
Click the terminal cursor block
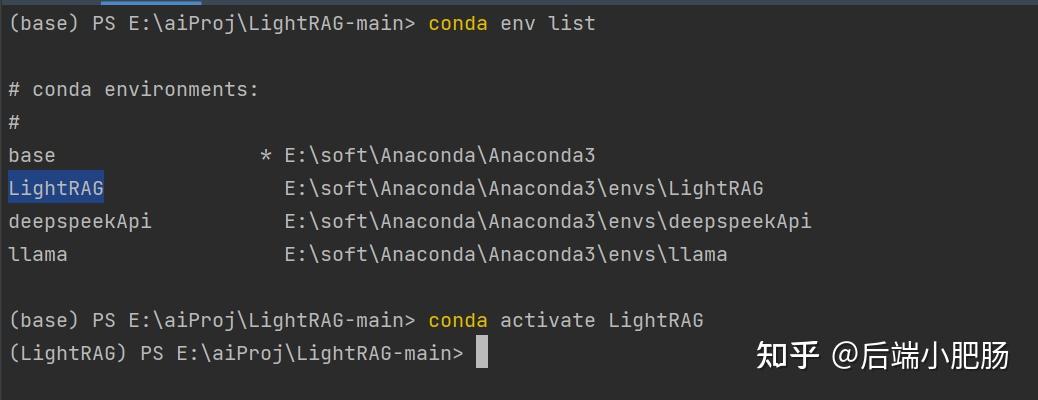pos(482,353)
